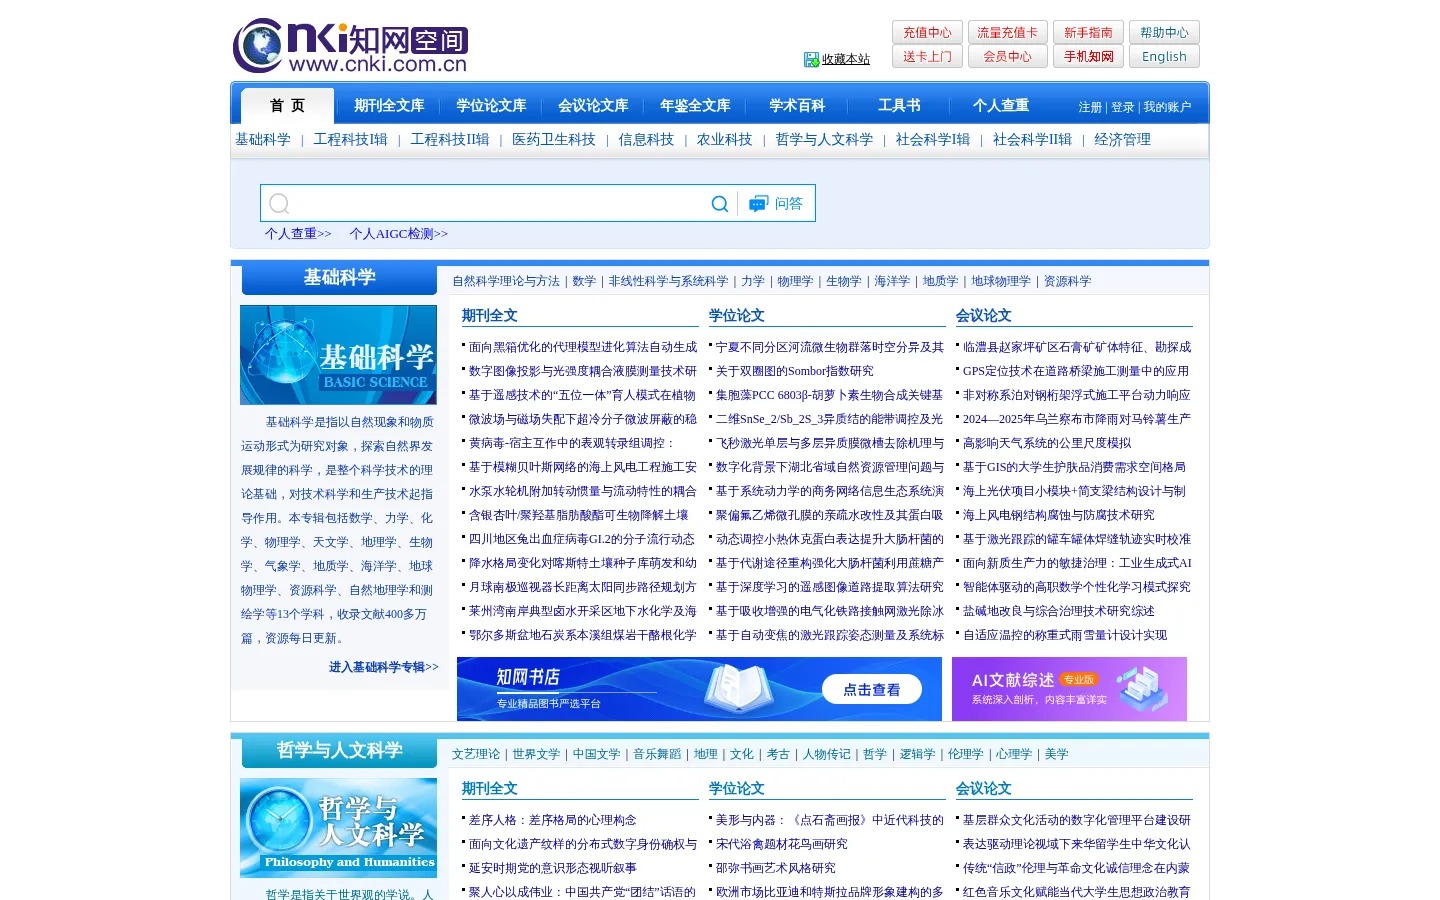
Task: Switch to the English site button
Action: tap(1164, 57)
